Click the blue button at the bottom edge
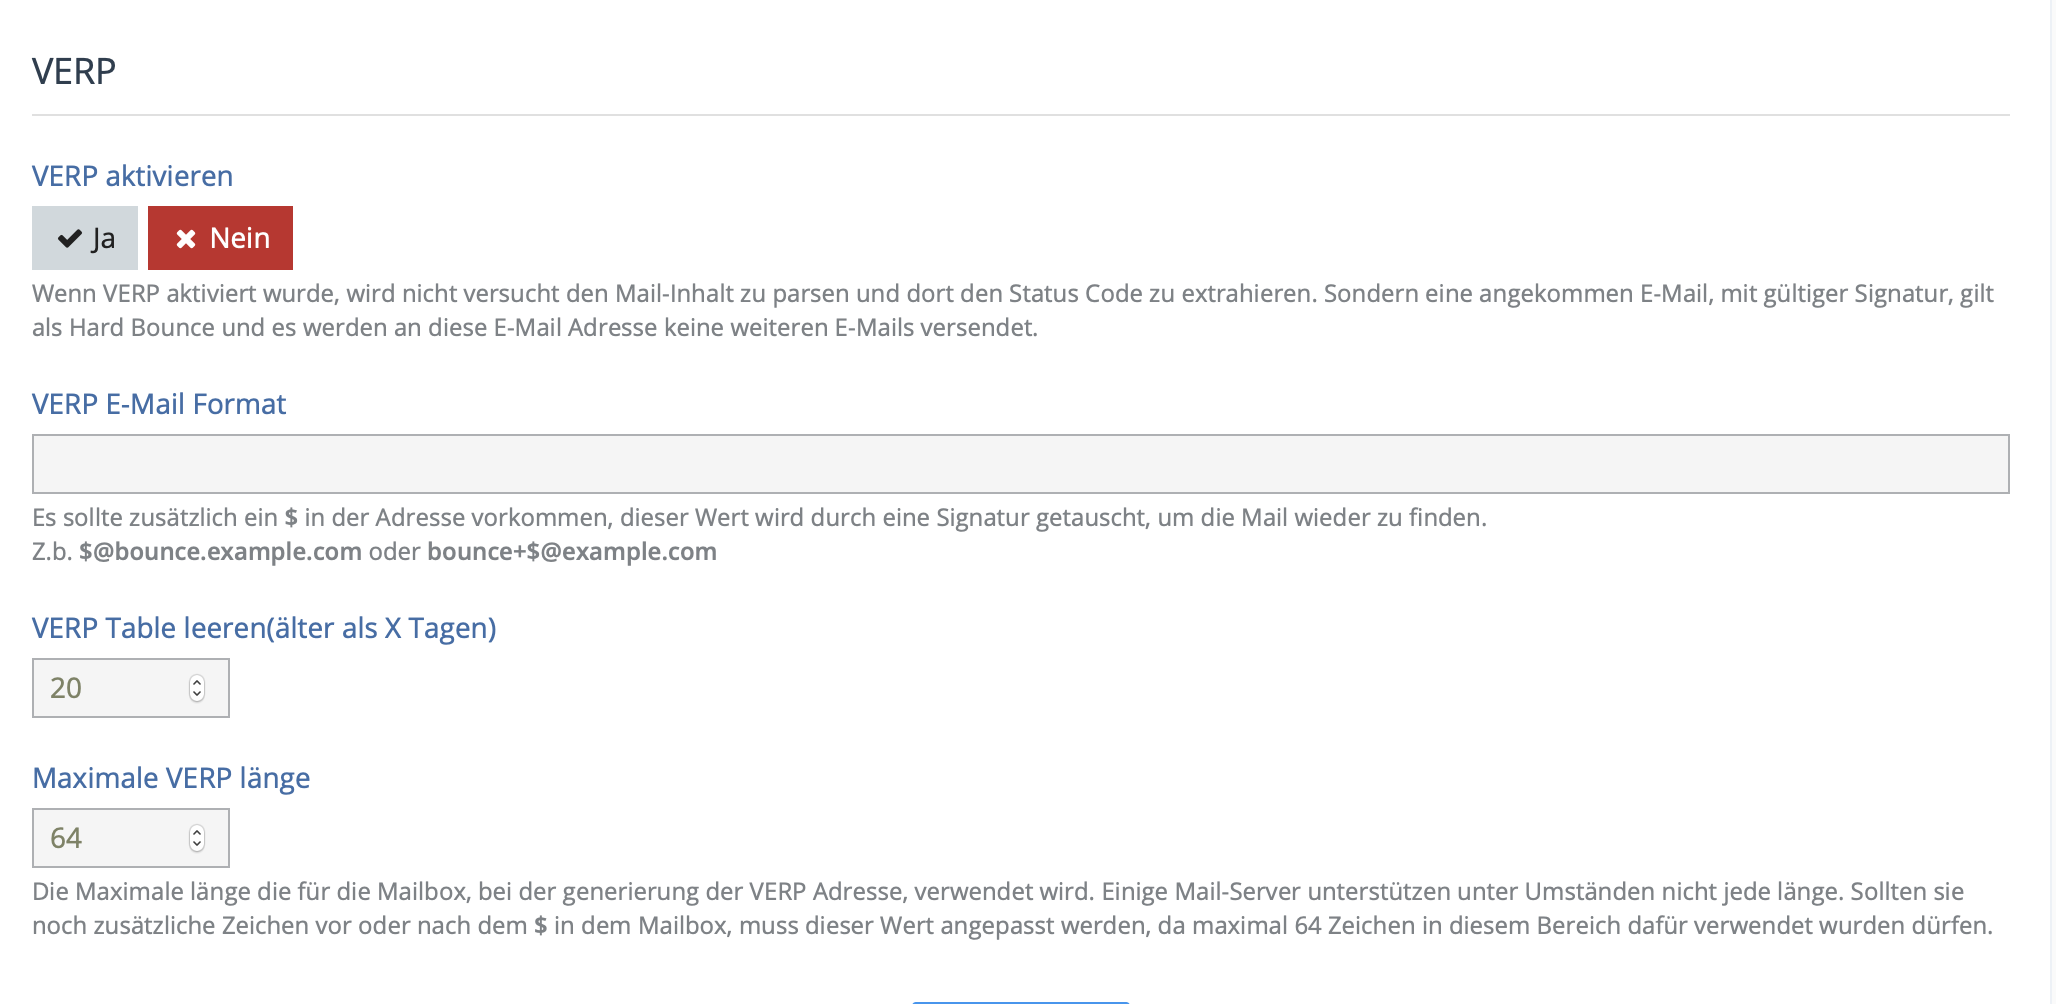 click(1020, 1000)
